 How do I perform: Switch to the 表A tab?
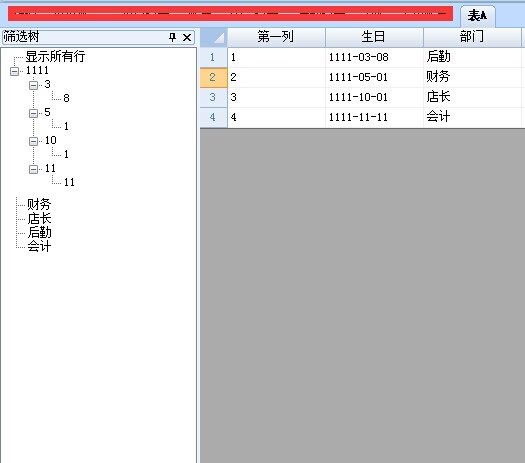pyautogui.click(x=477, y=16)
